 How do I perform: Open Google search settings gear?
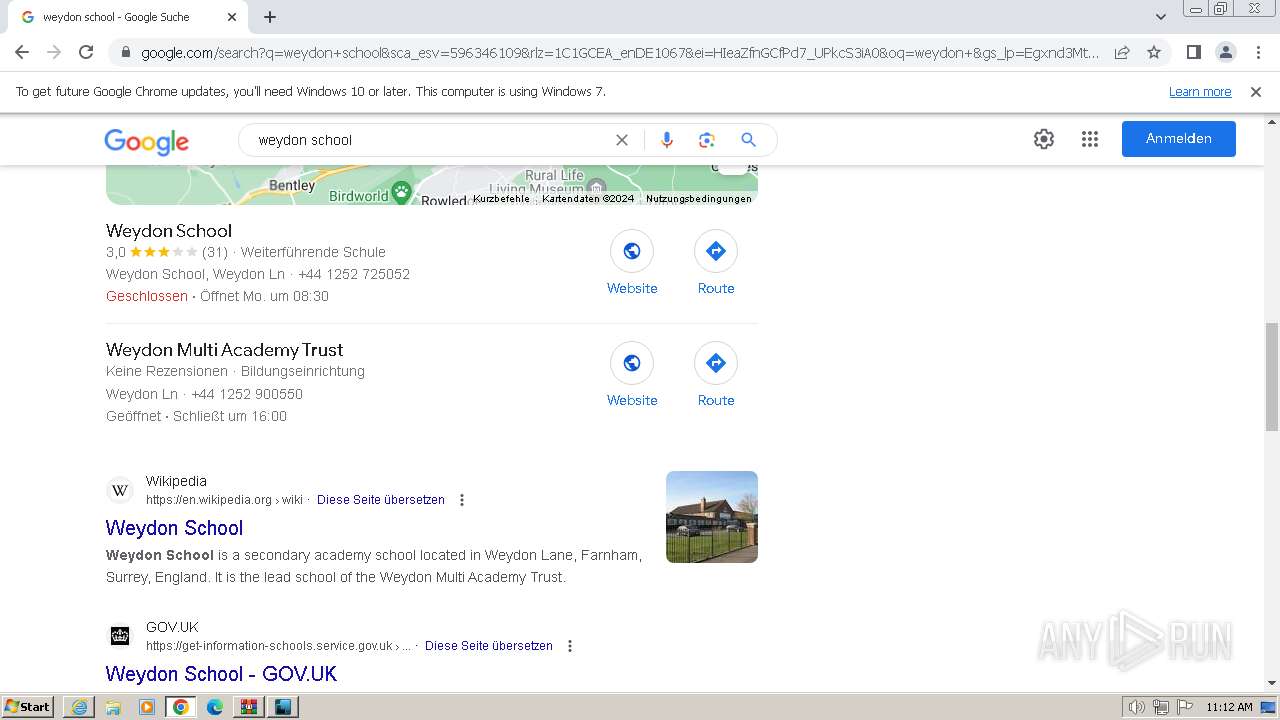pos(1044,139)
